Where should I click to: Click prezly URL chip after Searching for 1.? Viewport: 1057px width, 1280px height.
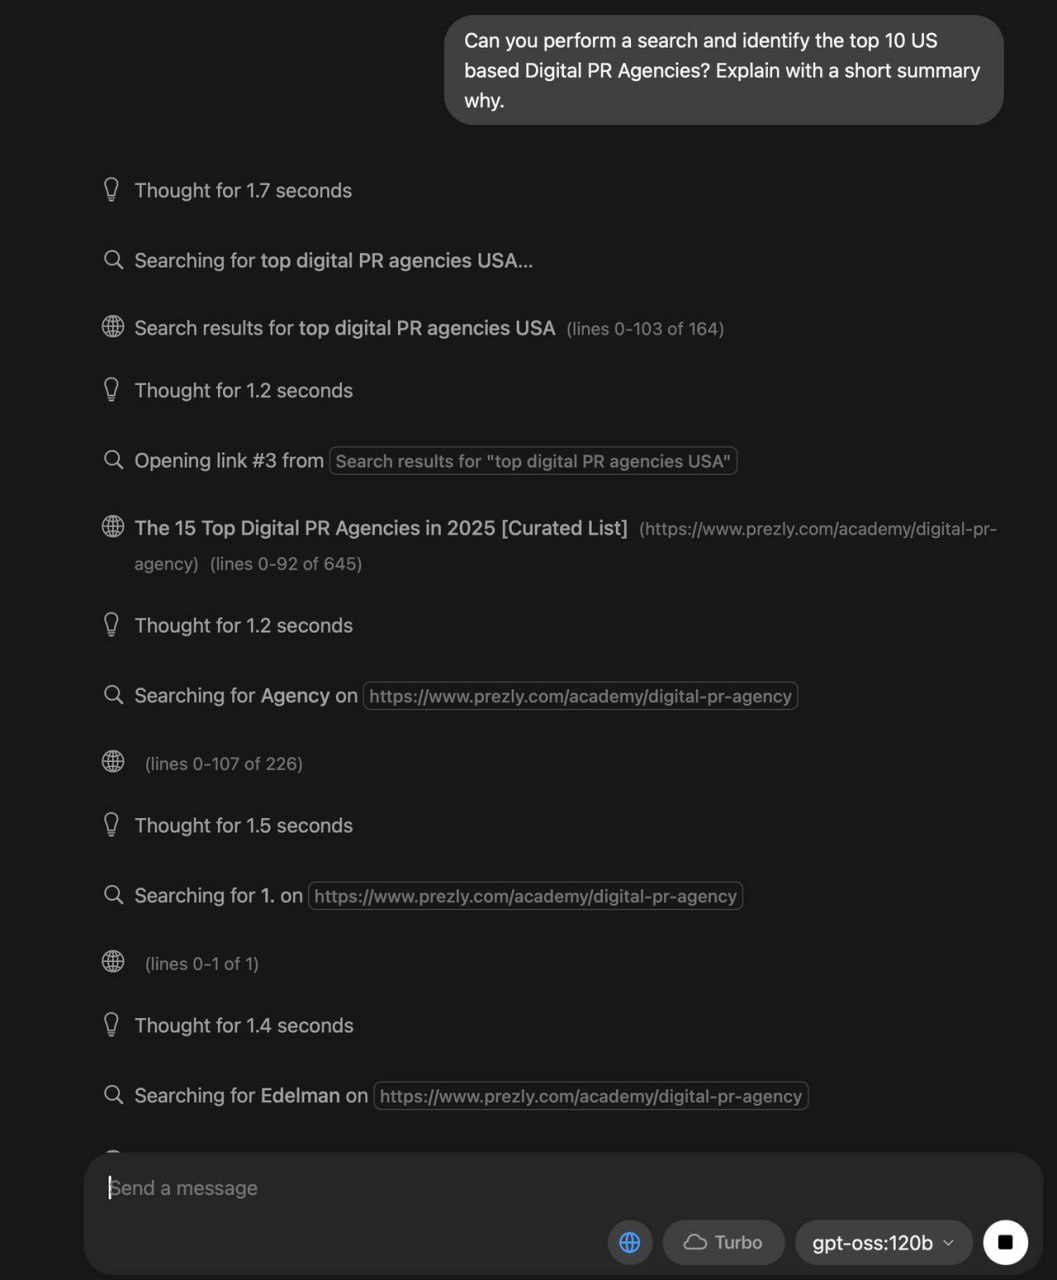coord(525,896)
